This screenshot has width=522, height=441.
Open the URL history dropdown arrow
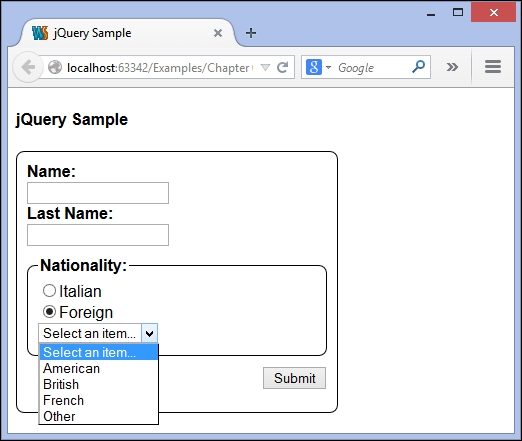(265, 68)
